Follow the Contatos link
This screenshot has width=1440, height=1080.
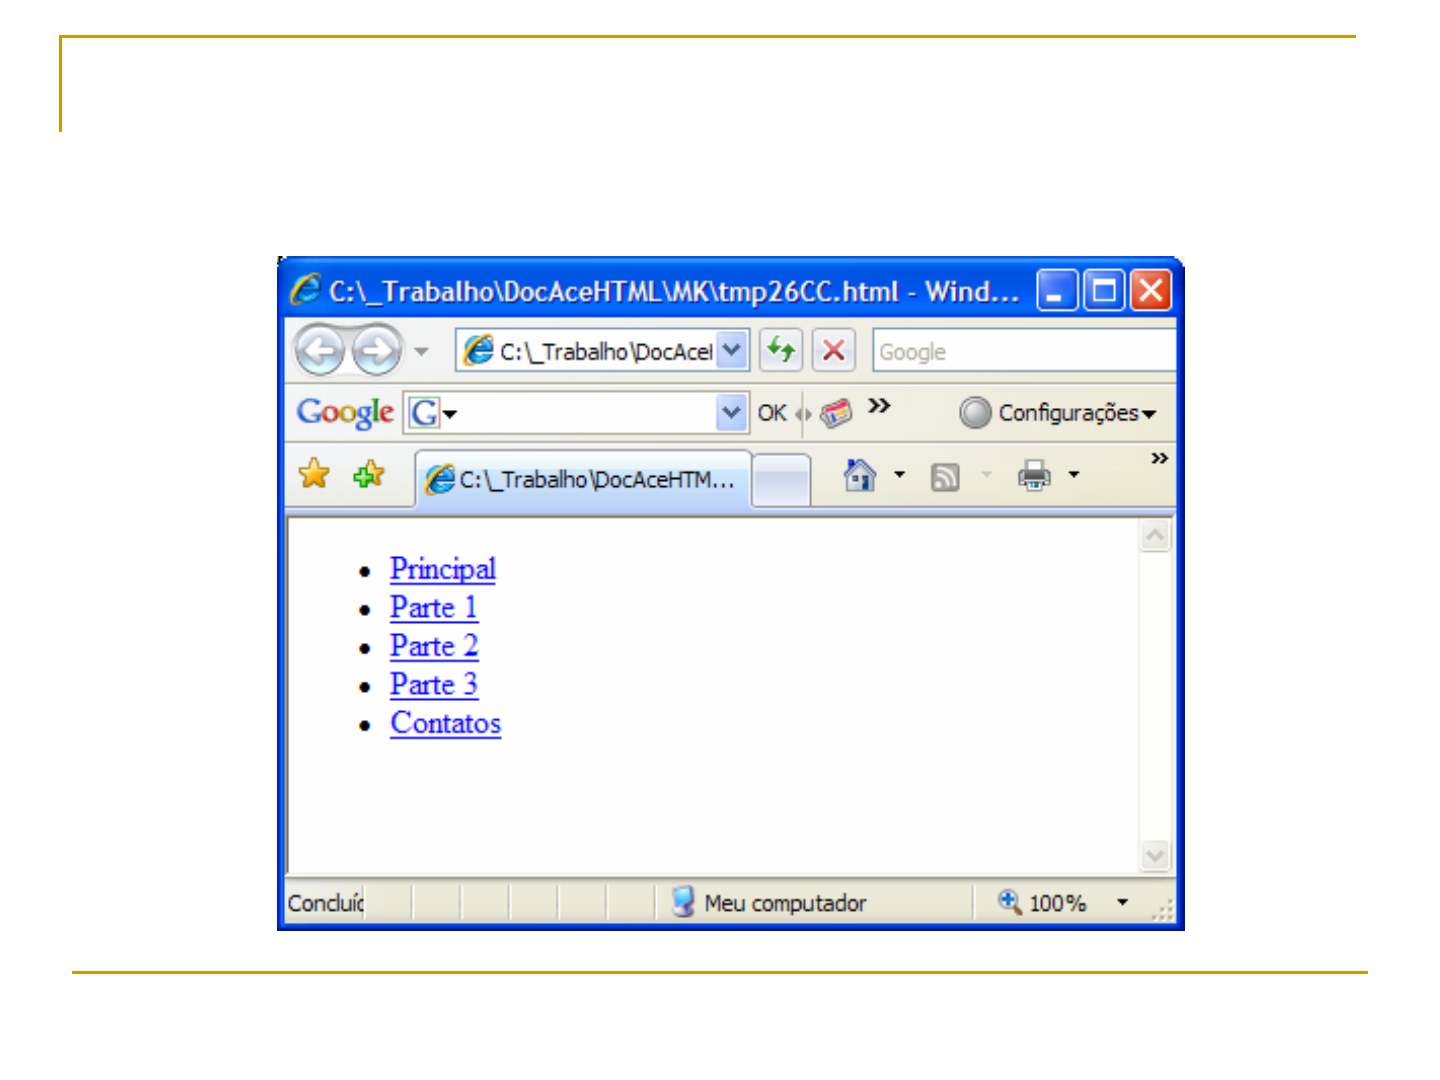point(445,723)
